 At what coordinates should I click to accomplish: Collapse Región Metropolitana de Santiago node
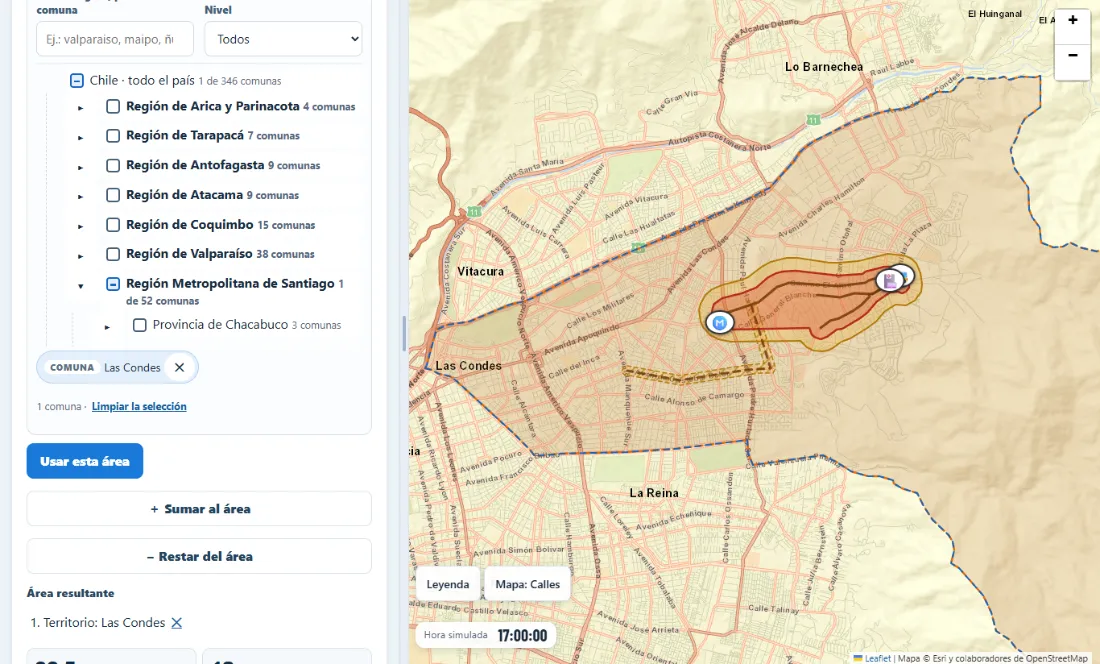[x=81, y=285]
